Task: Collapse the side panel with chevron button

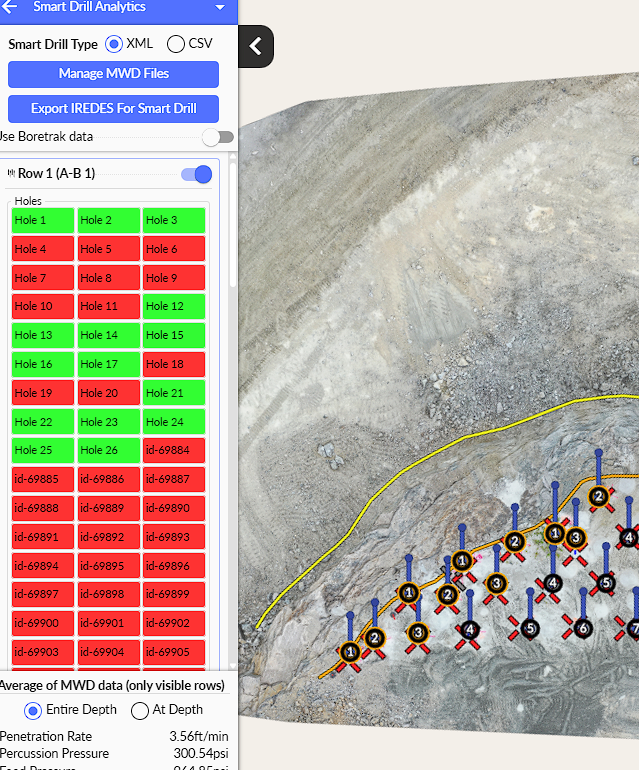Action: click(256, 47)
